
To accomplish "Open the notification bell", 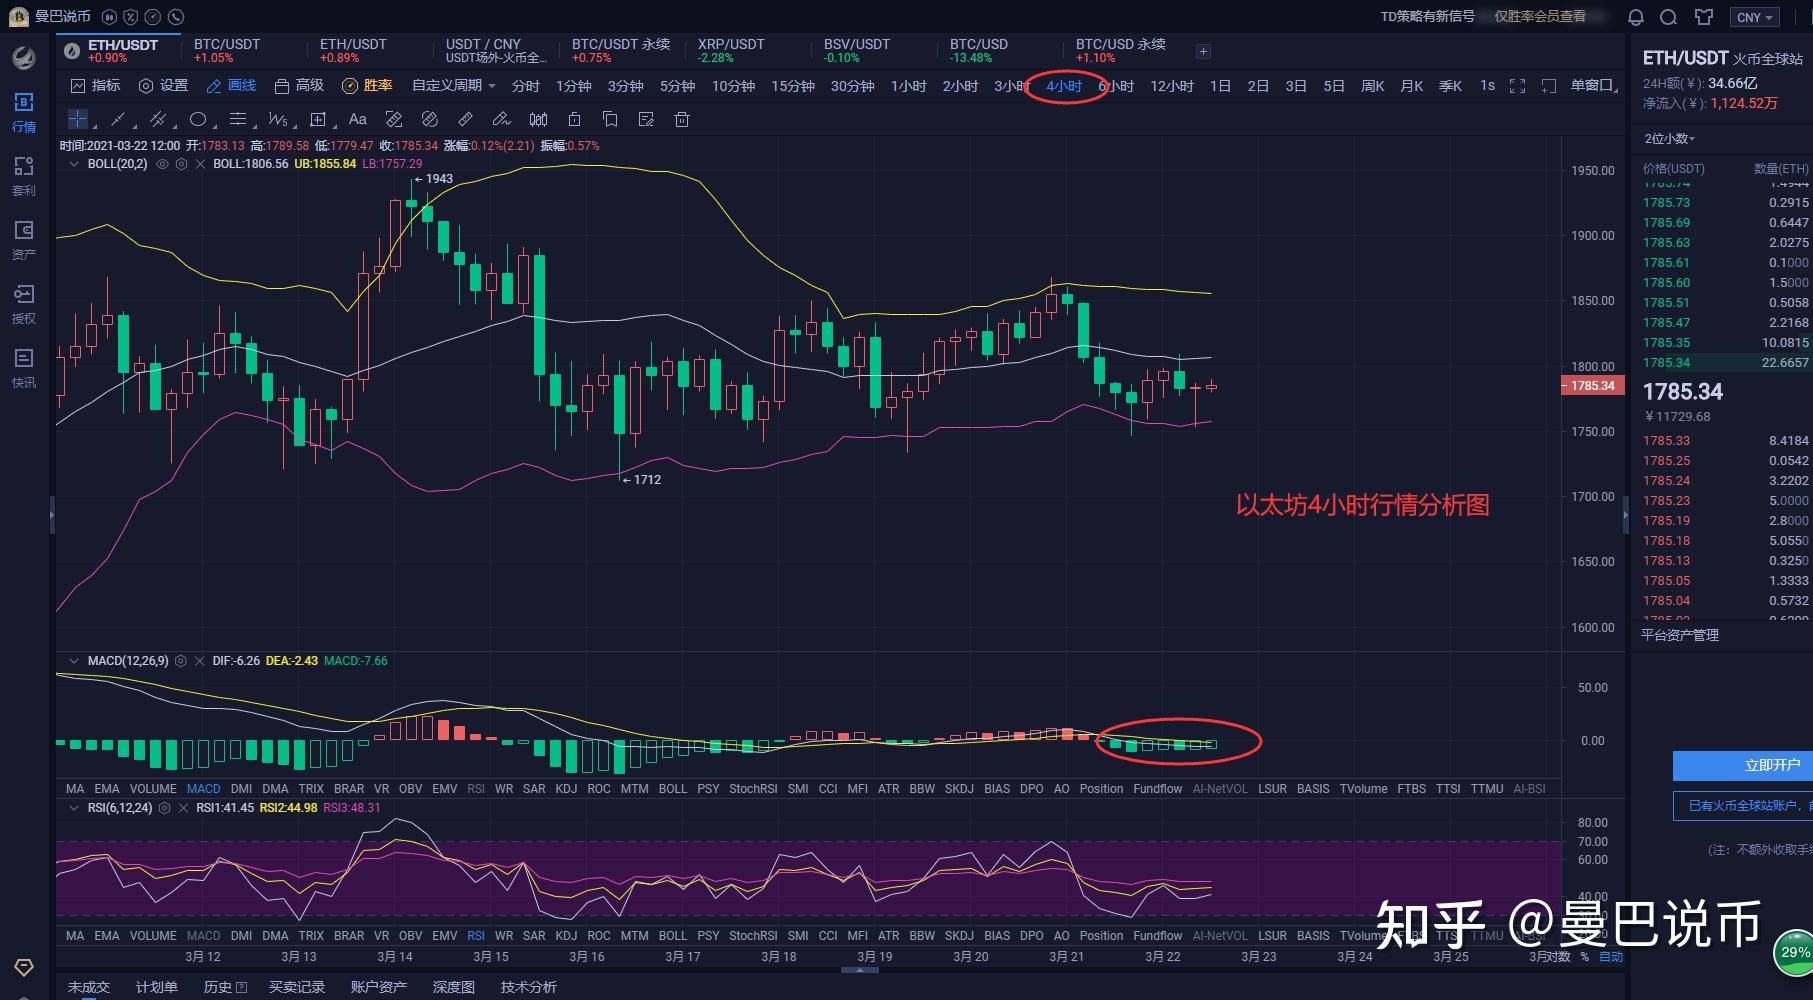I will [x=1636, y=17].
